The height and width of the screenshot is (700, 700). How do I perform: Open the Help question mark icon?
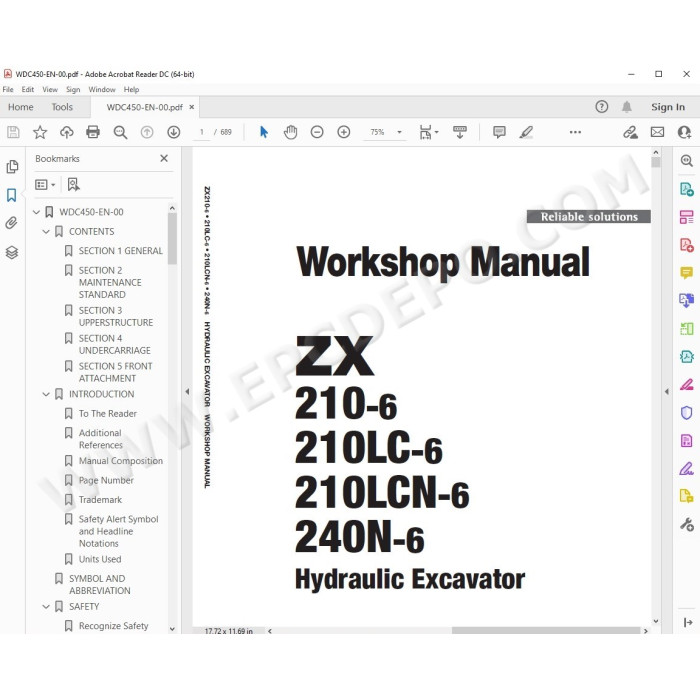point(602,107)
